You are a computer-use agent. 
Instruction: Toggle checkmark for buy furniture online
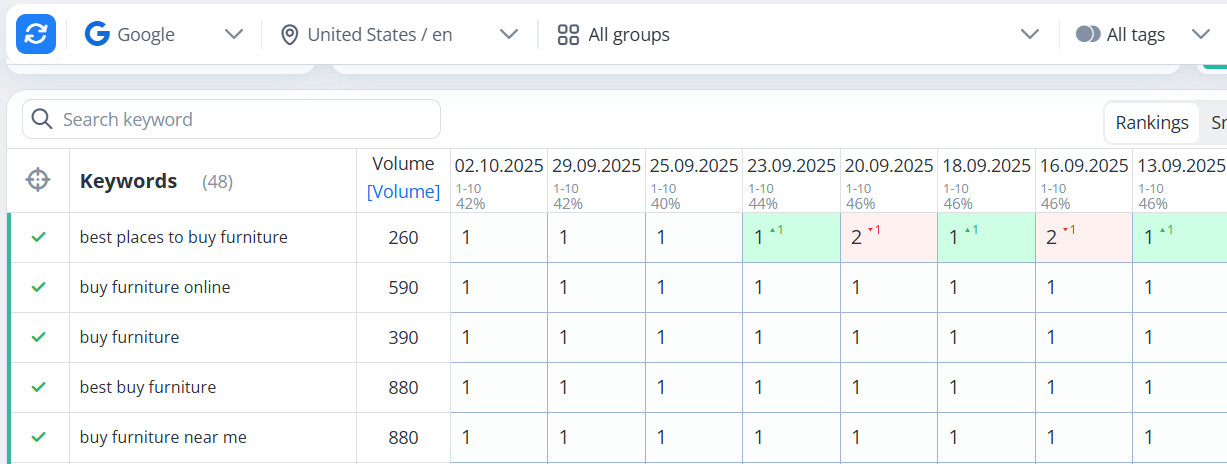pyautogui.click(x=38, y=287)
